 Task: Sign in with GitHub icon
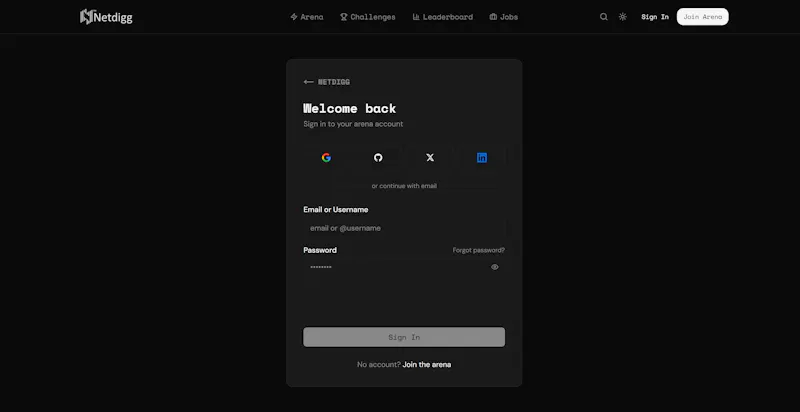pos(378,158)
